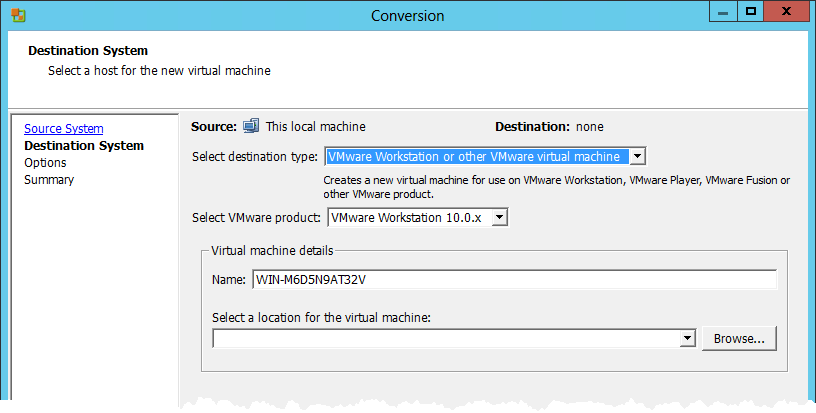Viewport: 816px width, 413px height.
Task: Click the 'Virtual machine details' group label
Action: [272, 251]
